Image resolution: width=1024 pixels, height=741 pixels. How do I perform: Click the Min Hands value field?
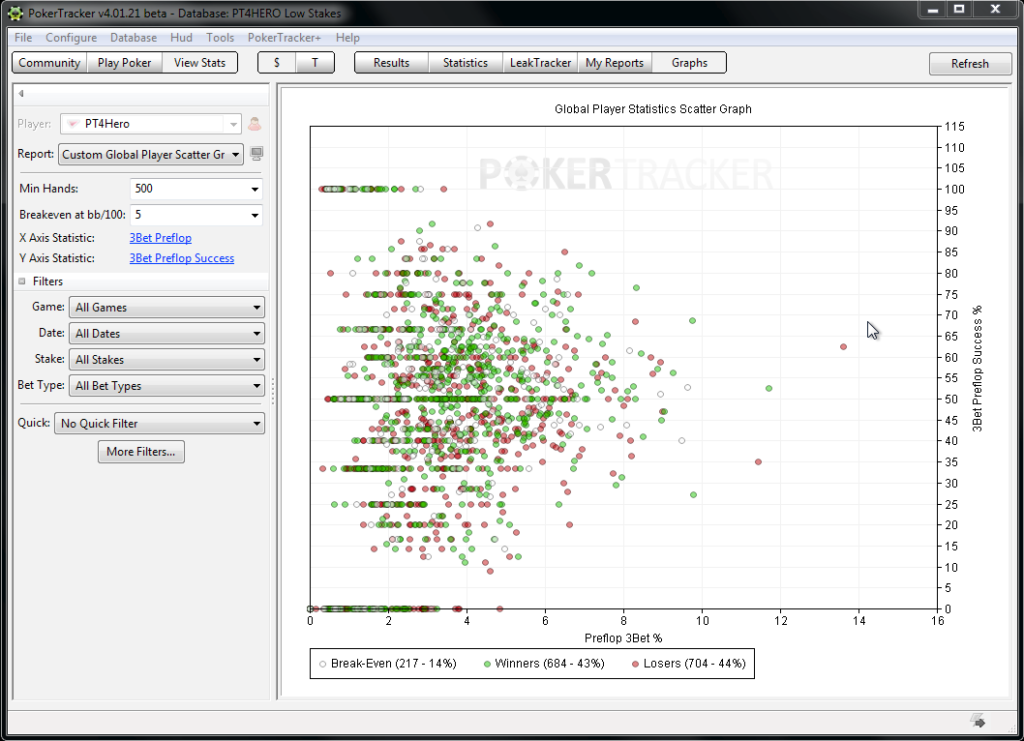point(189,189)
